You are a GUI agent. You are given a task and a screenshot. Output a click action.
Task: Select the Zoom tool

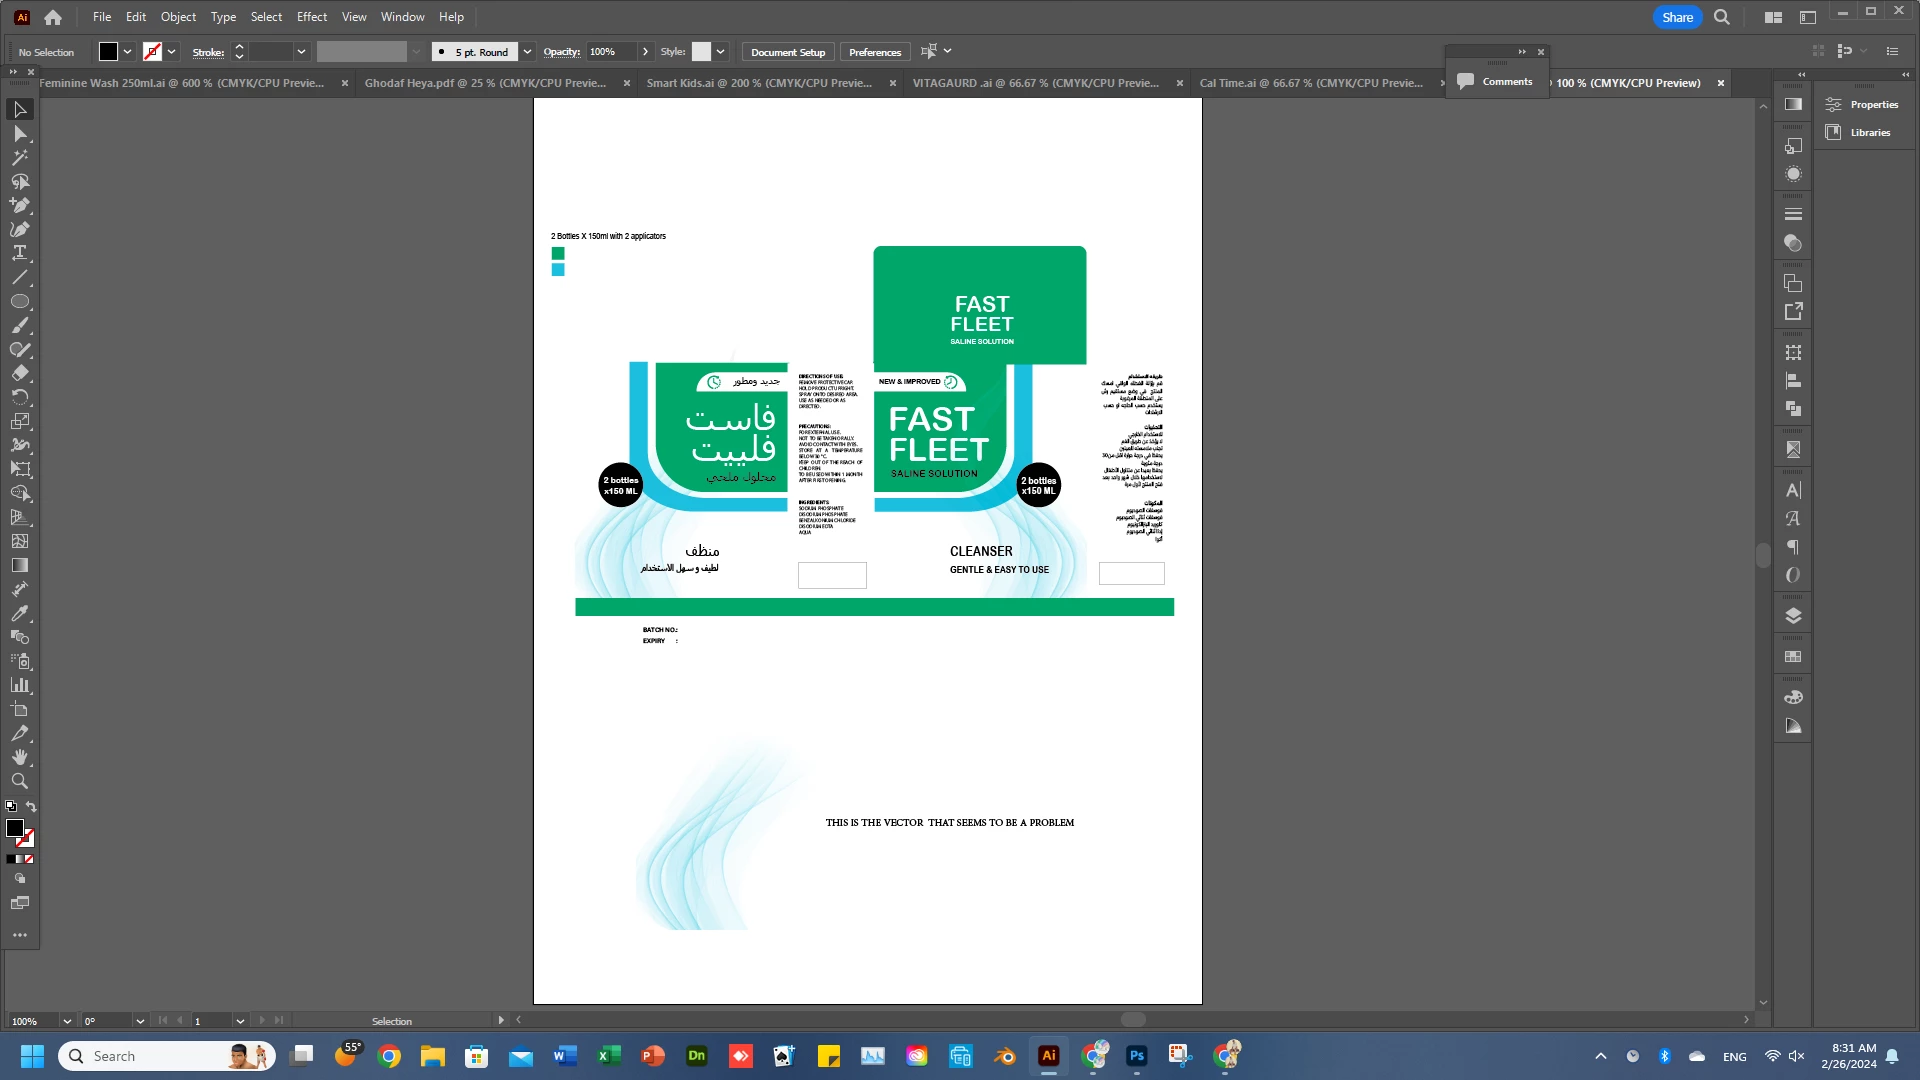click(20, 781)
